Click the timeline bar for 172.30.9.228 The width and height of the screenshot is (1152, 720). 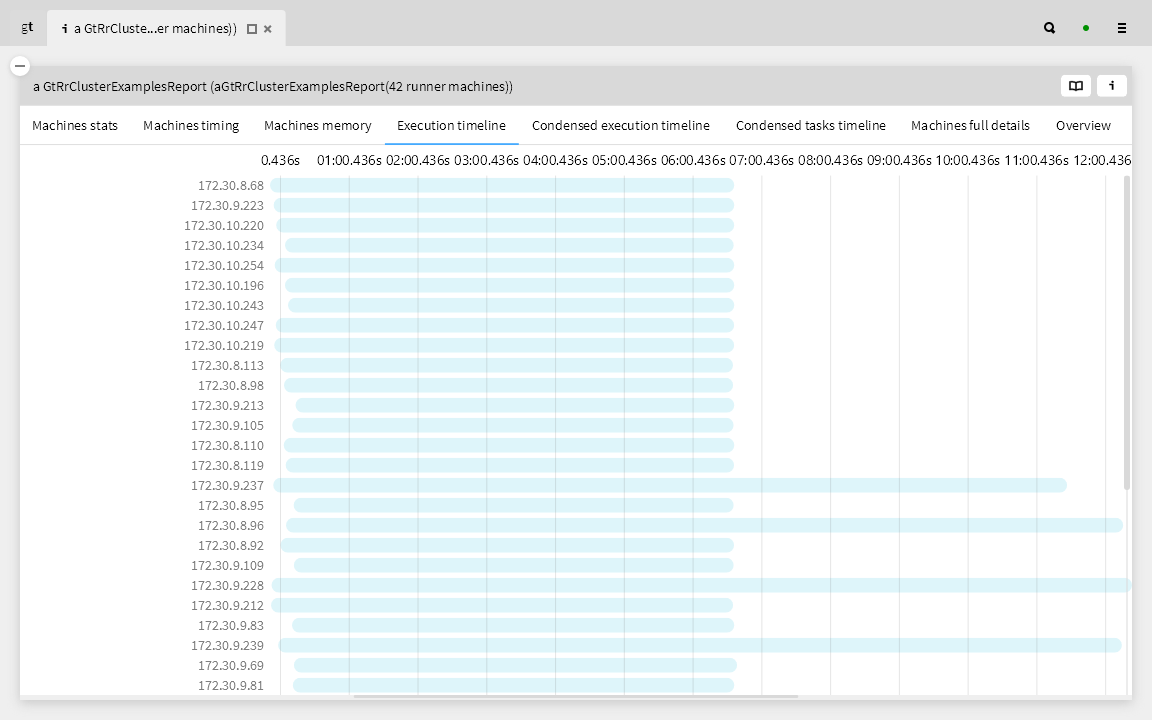[x=702, y=585]
